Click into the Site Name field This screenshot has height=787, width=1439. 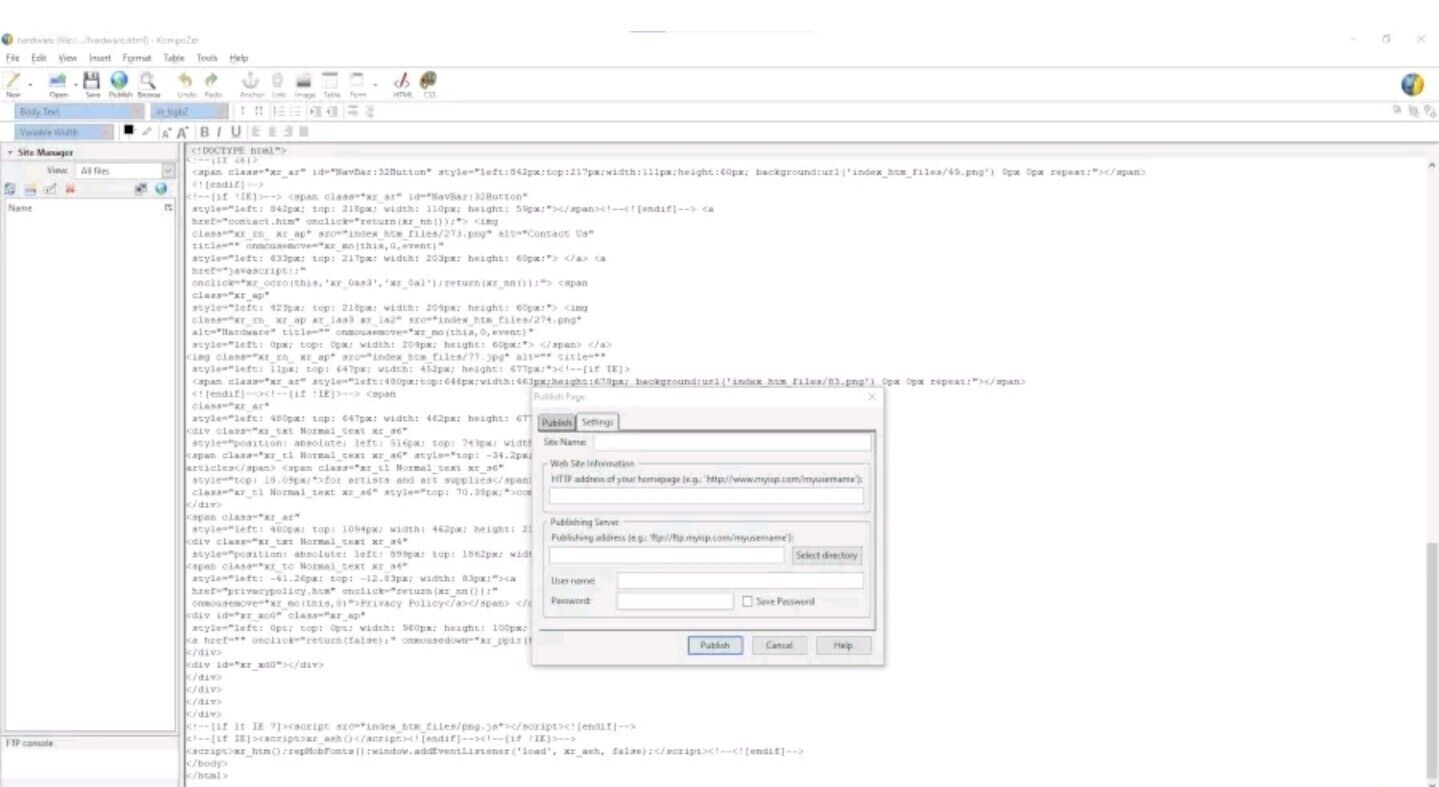pyautogui.click(x=732, y=442)
